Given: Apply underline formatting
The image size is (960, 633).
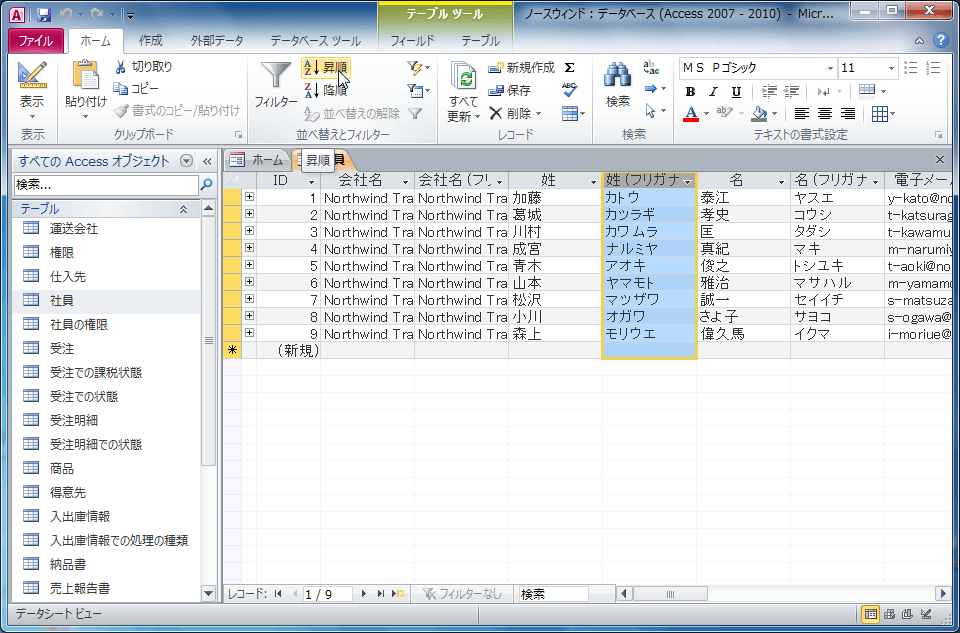Looking at the screenshot, I should 736,92.
